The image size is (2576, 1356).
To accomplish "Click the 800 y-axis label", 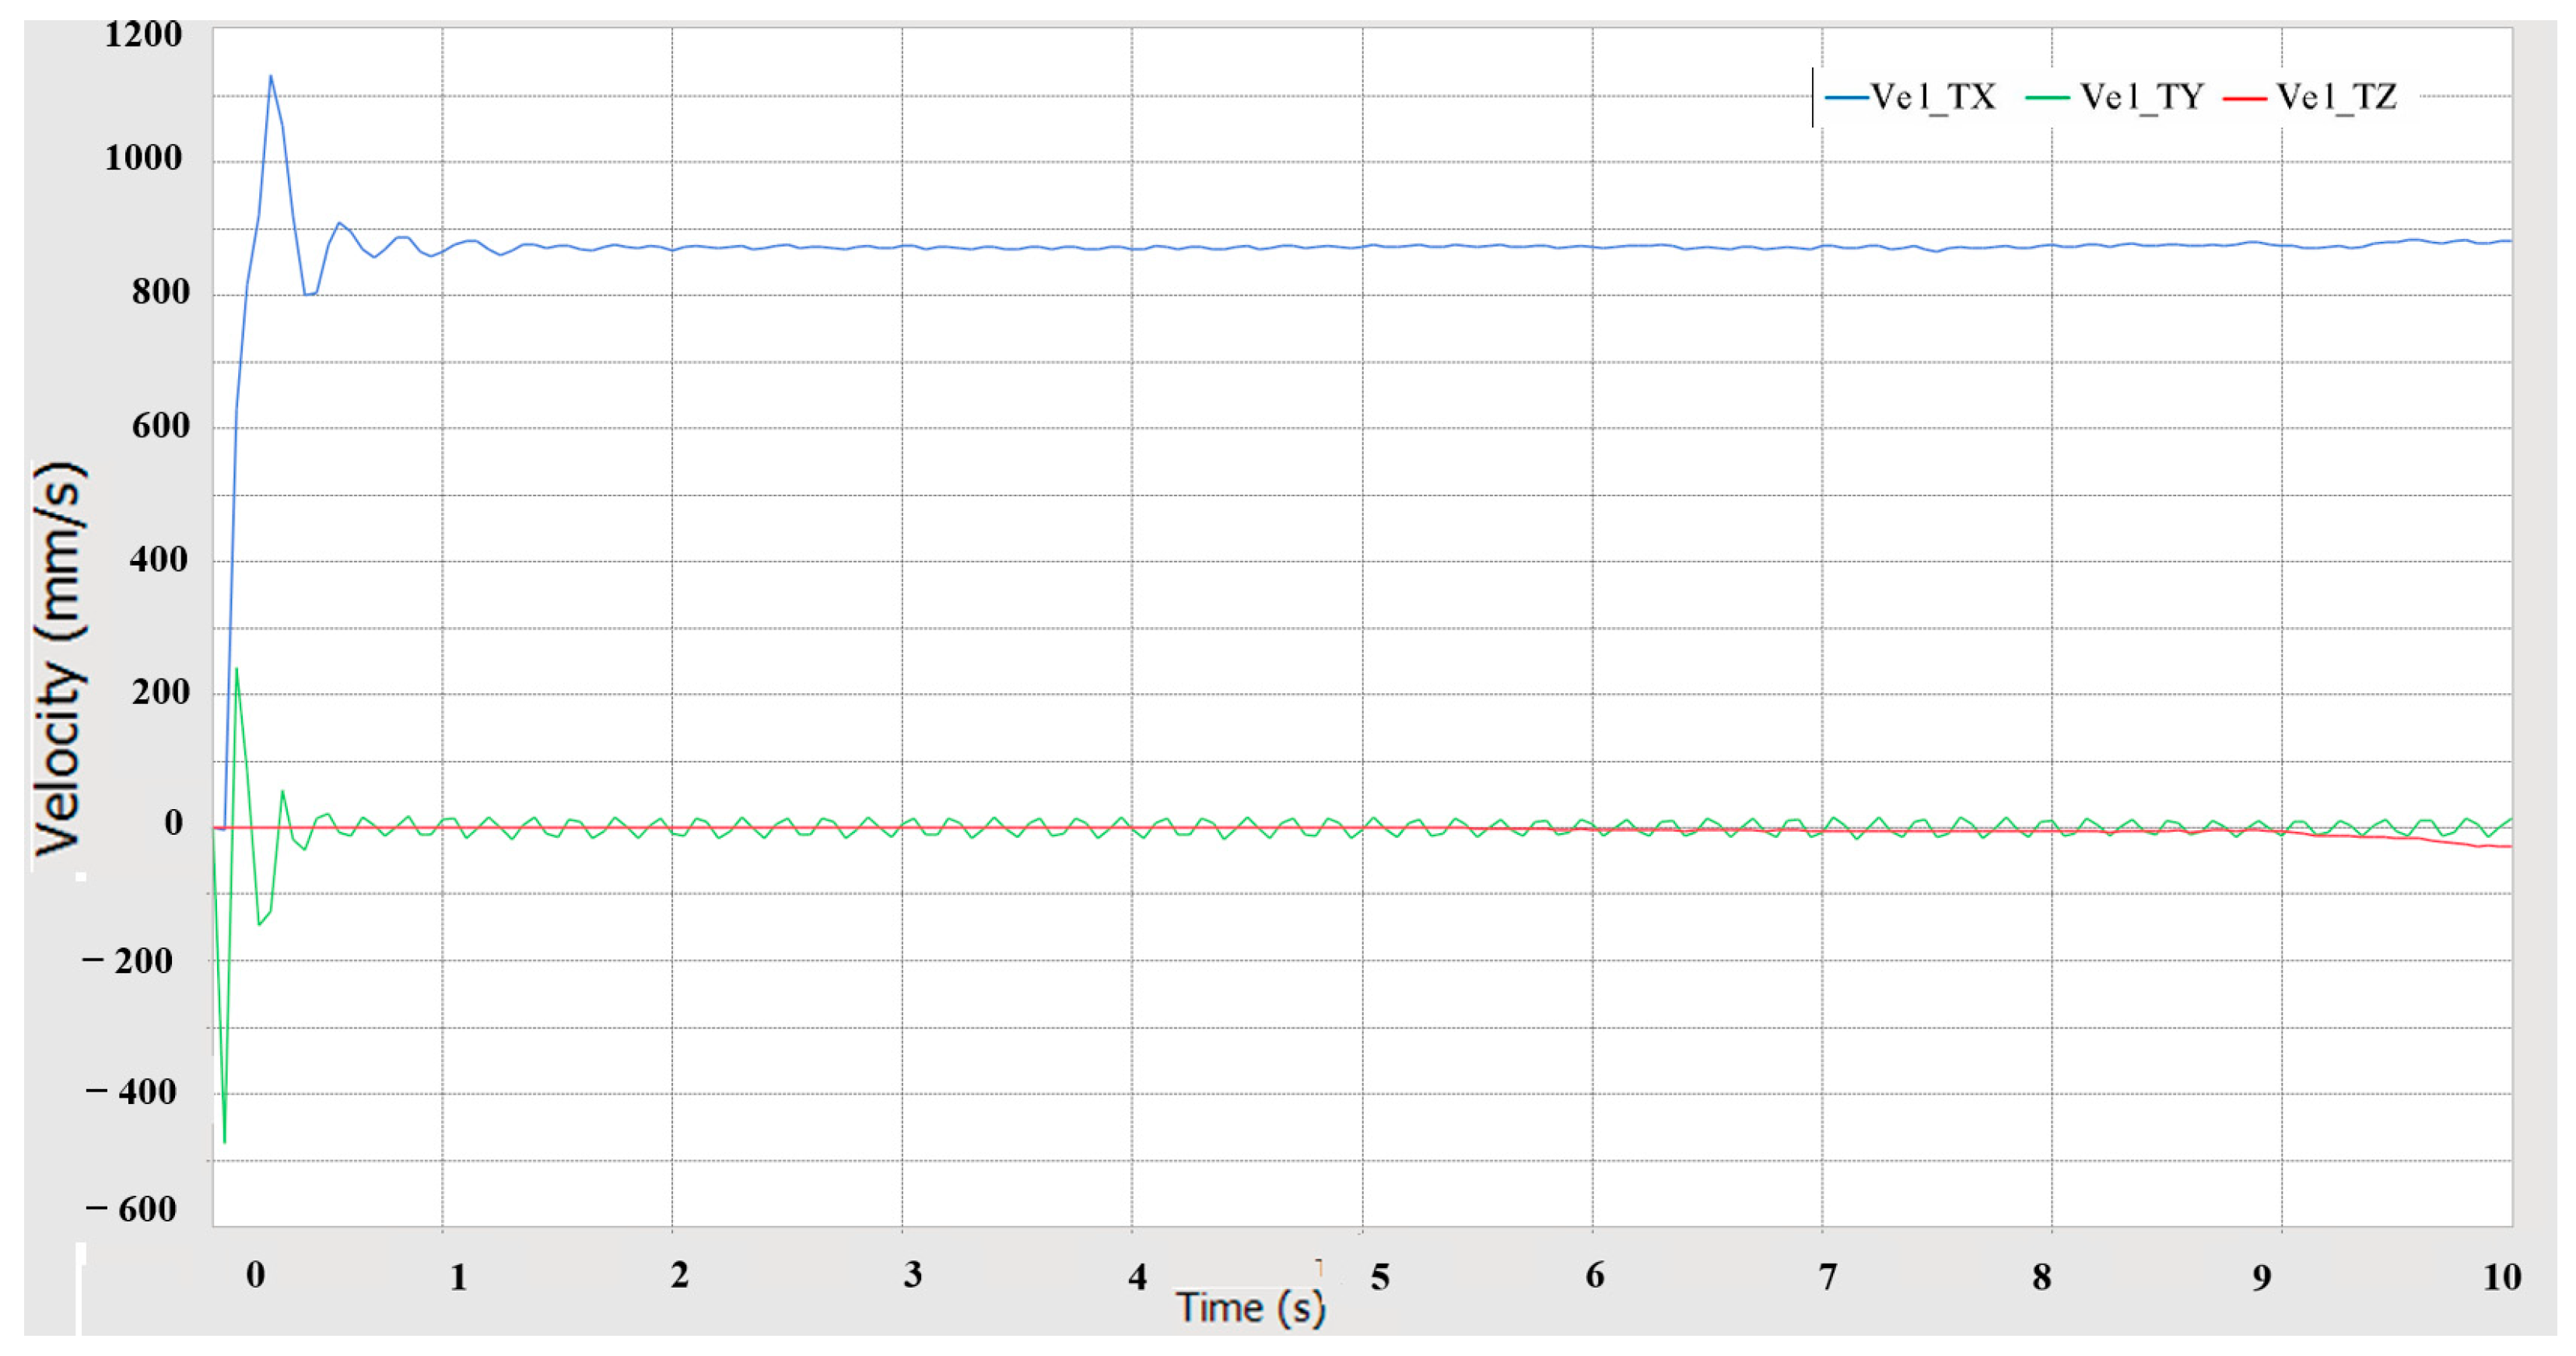I will [160, 292].
